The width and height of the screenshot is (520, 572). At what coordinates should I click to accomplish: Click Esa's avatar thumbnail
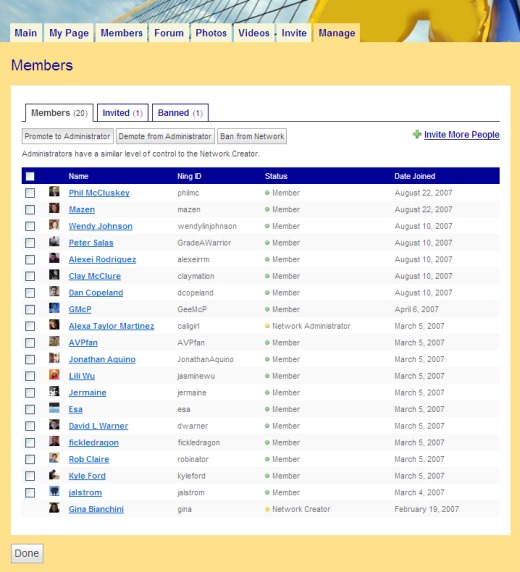tap(54, 408)
